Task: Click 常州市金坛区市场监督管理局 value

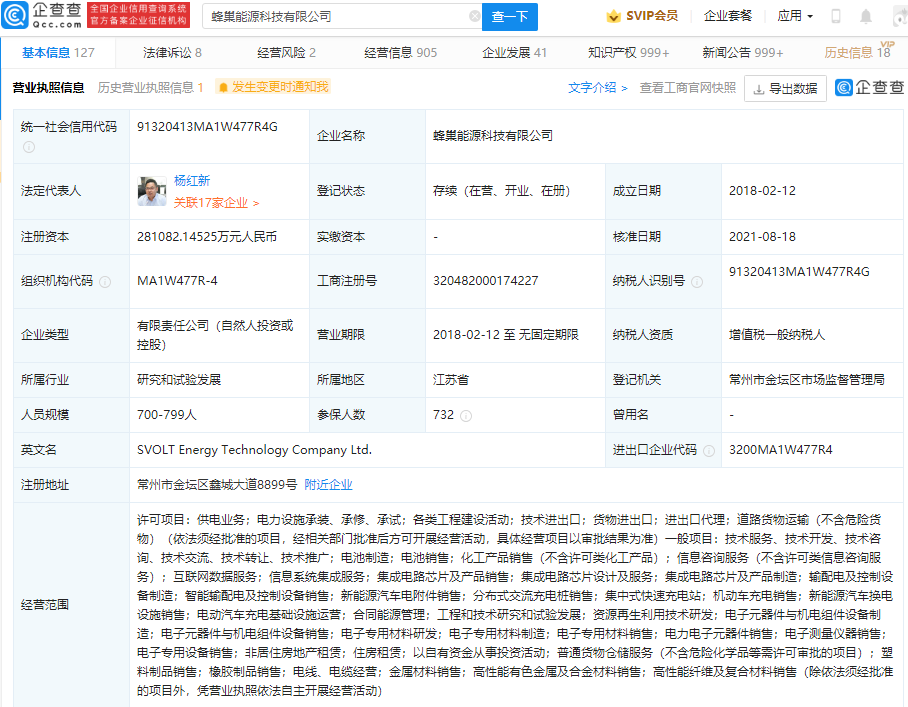Action: coord(807,380)
